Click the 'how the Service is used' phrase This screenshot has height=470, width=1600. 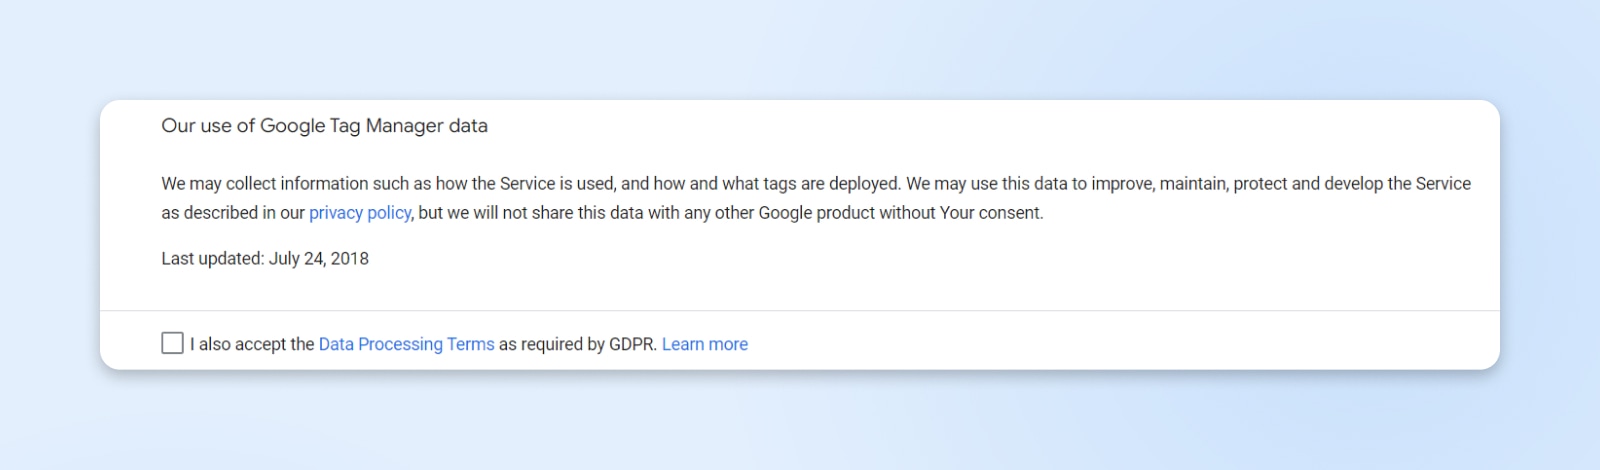[524, 184]
